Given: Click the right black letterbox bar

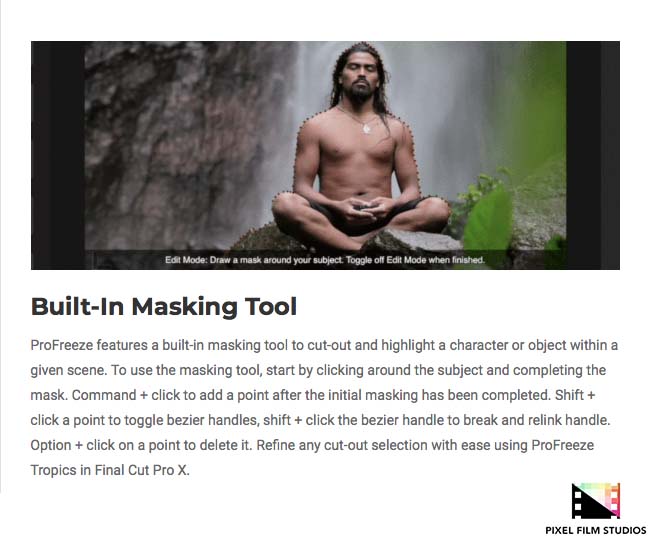Looking at the screenshot, I should [592, 155].
